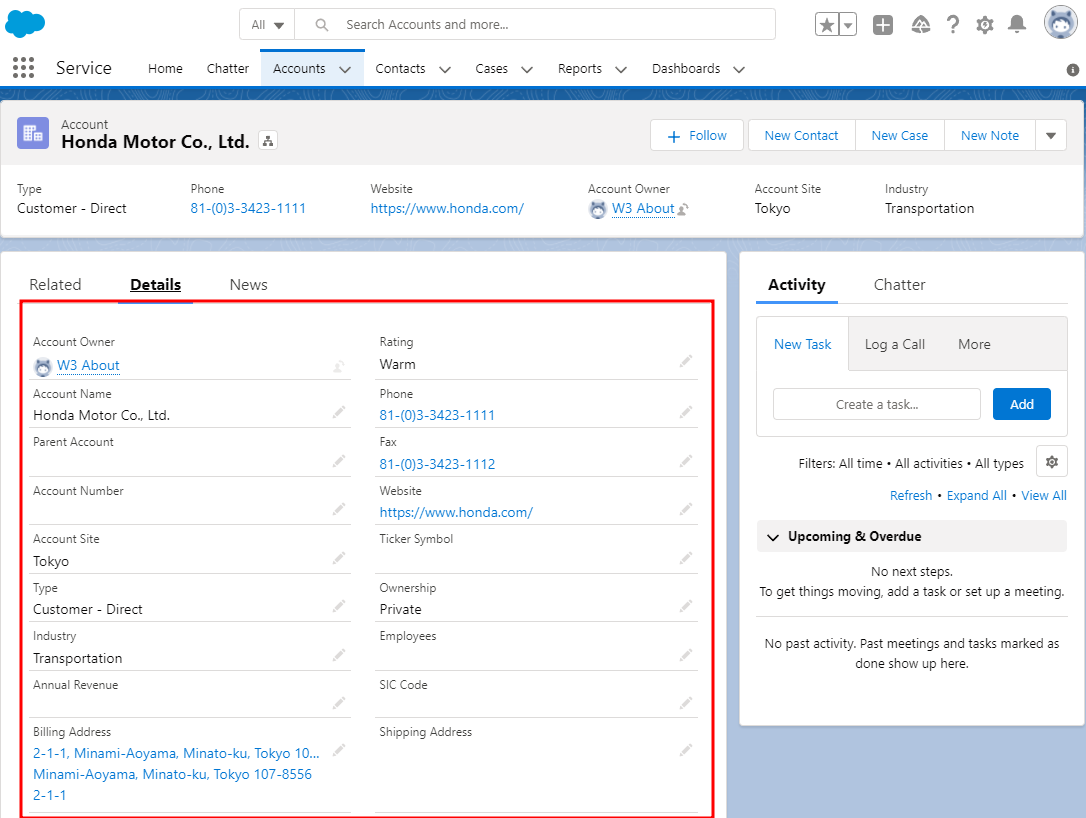Edit Fax field pencil icon
The height and width of the screenshot is (818, 1086).
(686, 461)
